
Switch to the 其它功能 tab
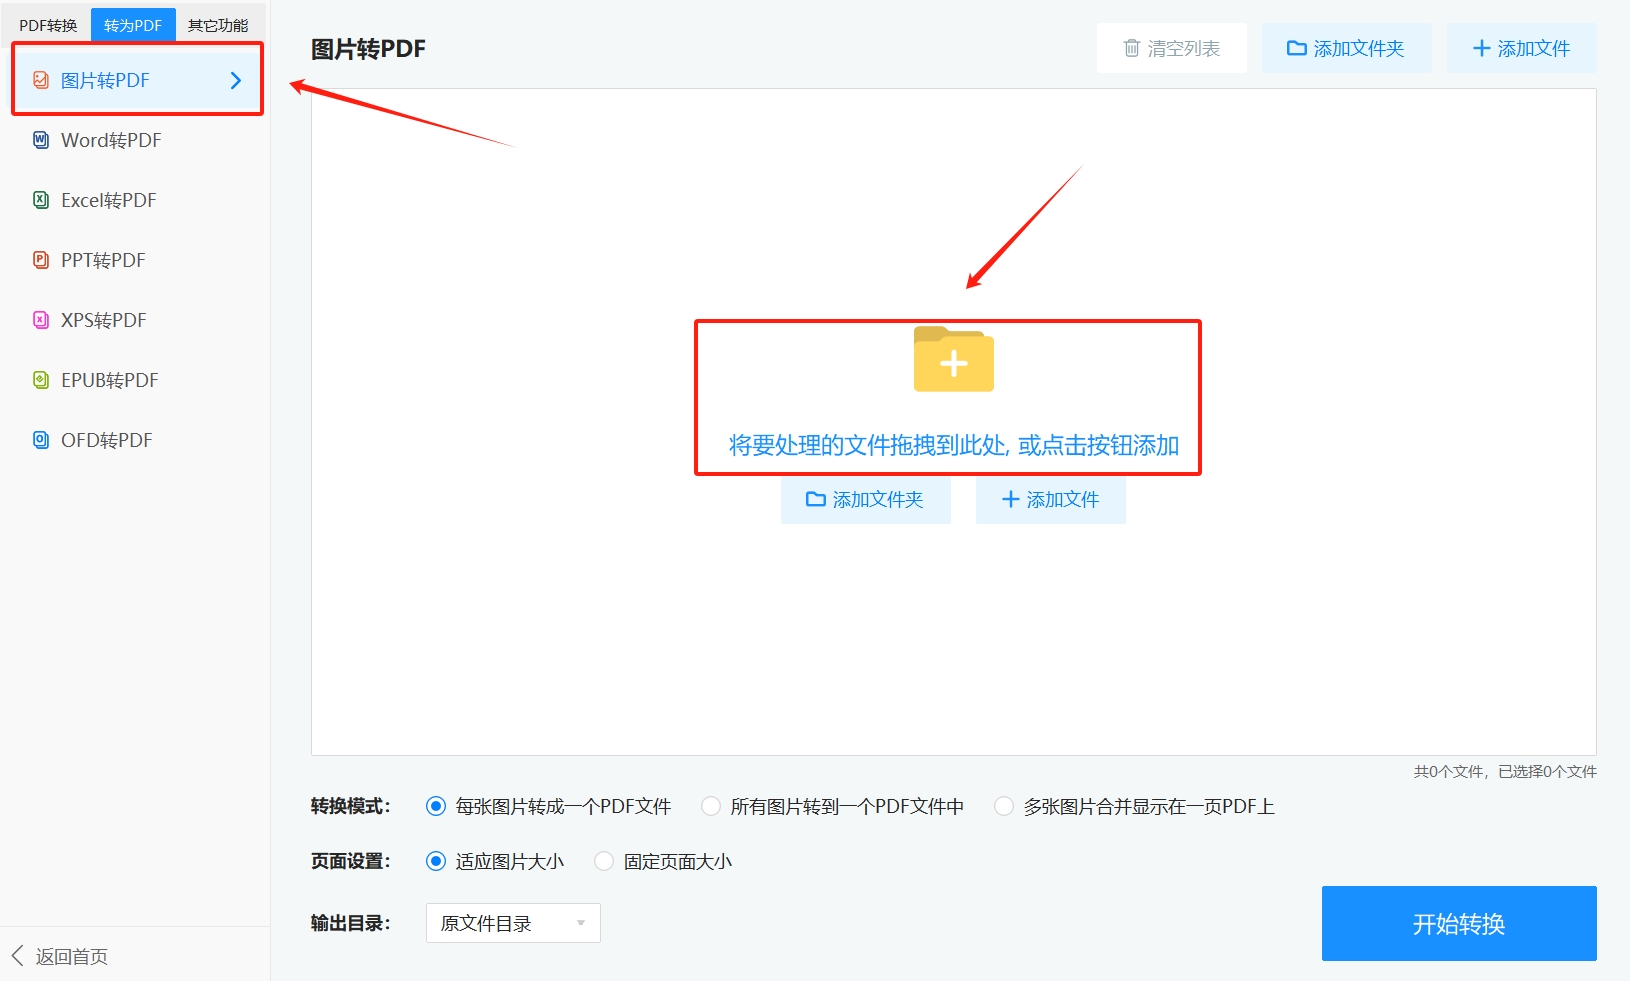point(219,24)
